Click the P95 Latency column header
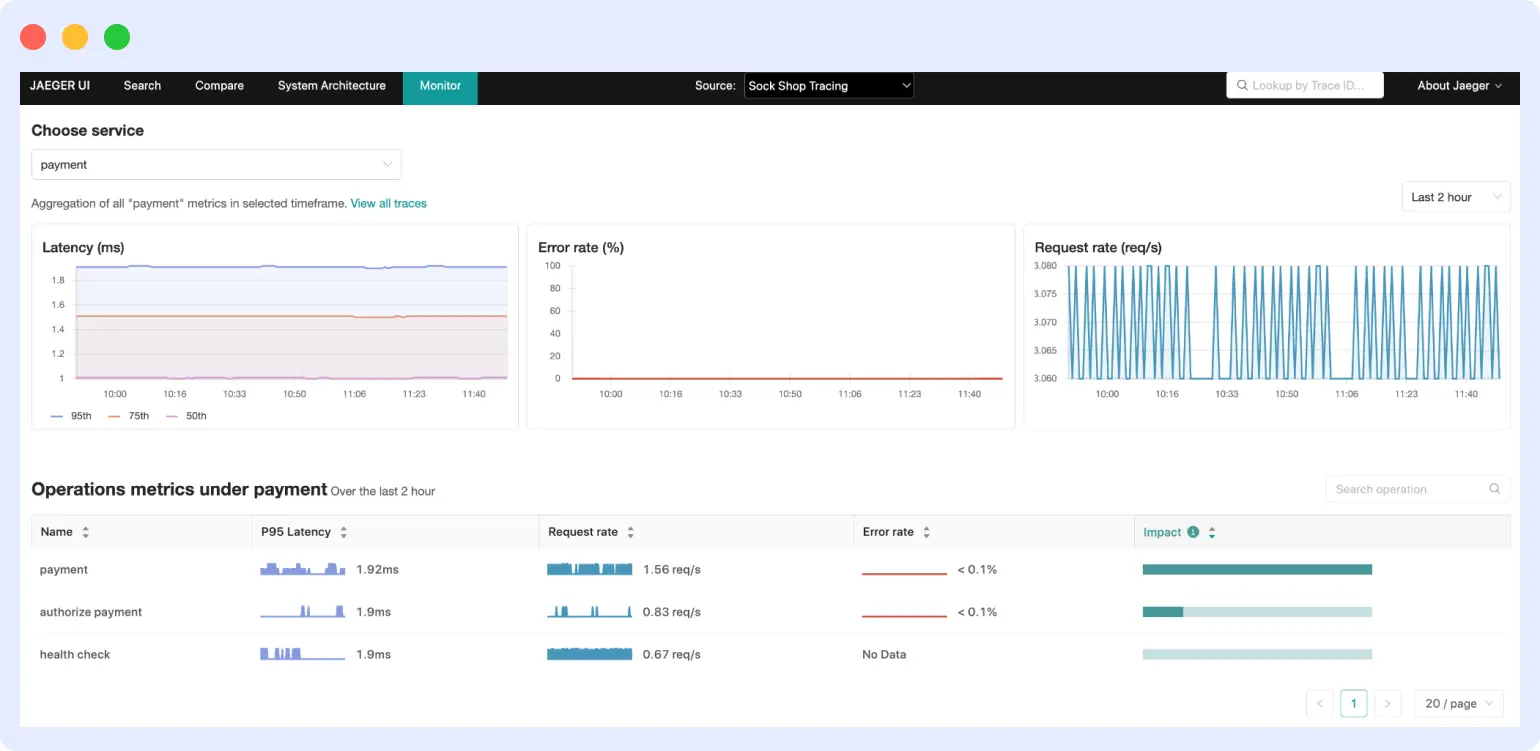Viewport: 1540px width, 751px height. point(395,533)
